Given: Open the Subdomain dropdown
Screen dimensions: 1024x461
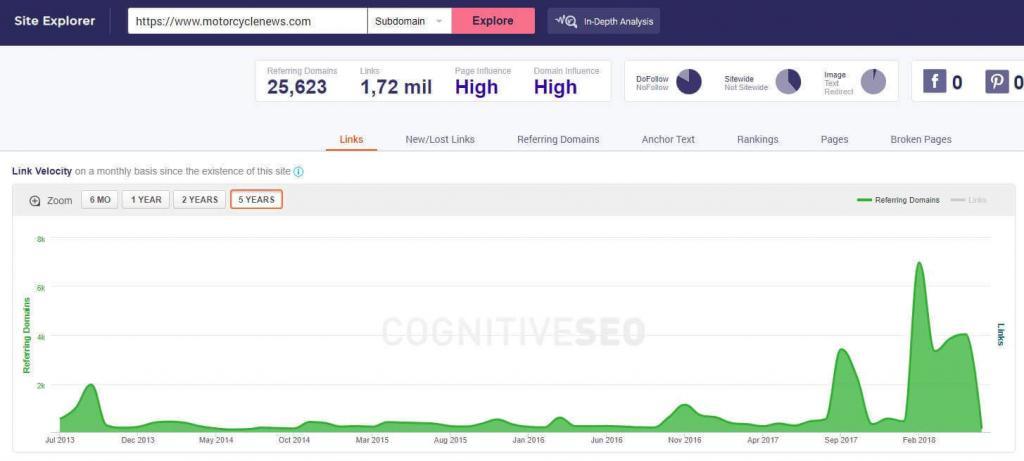Looking at the screenshot, I should point(409,21).
